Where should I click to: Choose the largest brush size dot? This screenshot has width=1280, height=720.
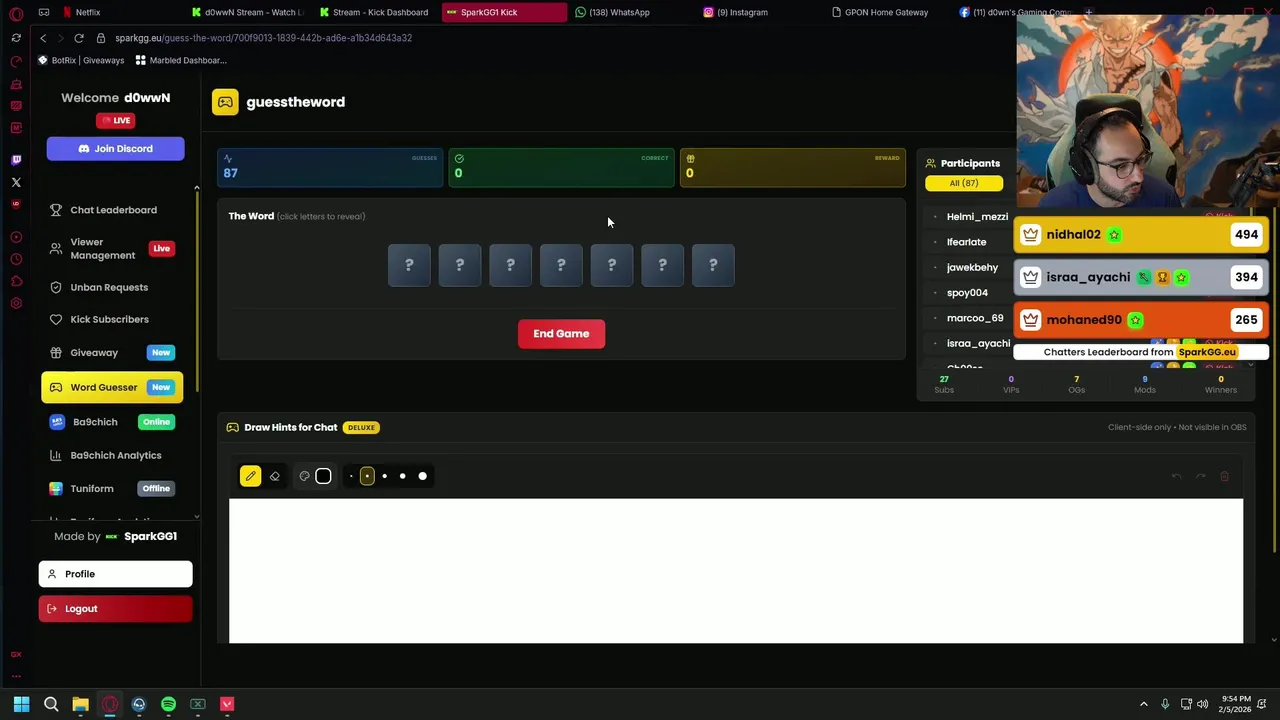pyautogui.click(x=422, y=476)
